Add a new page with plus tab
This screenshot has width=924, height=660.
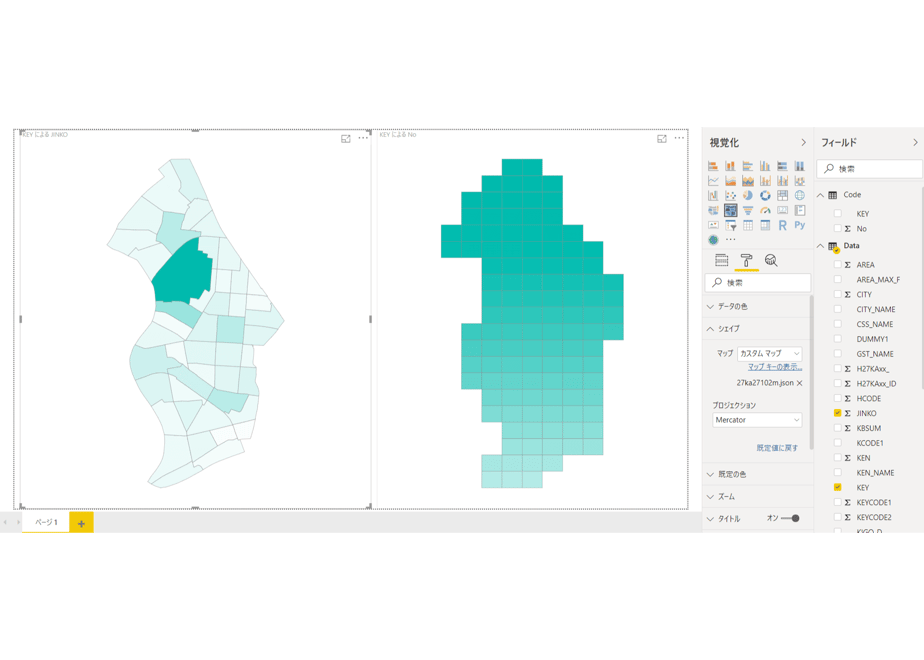[x=81, y=523]
